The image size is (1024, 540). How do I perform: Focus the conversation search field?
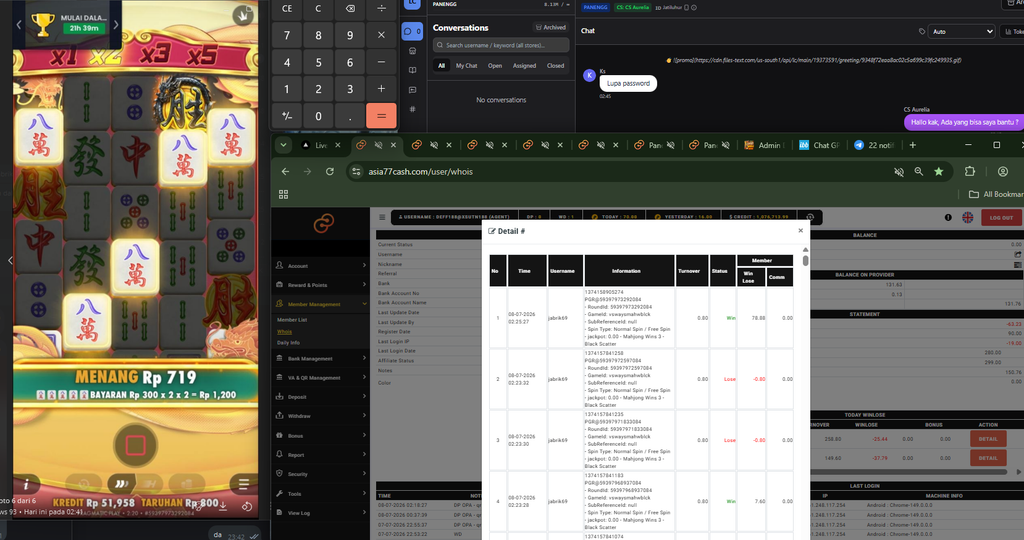(501, 45)
